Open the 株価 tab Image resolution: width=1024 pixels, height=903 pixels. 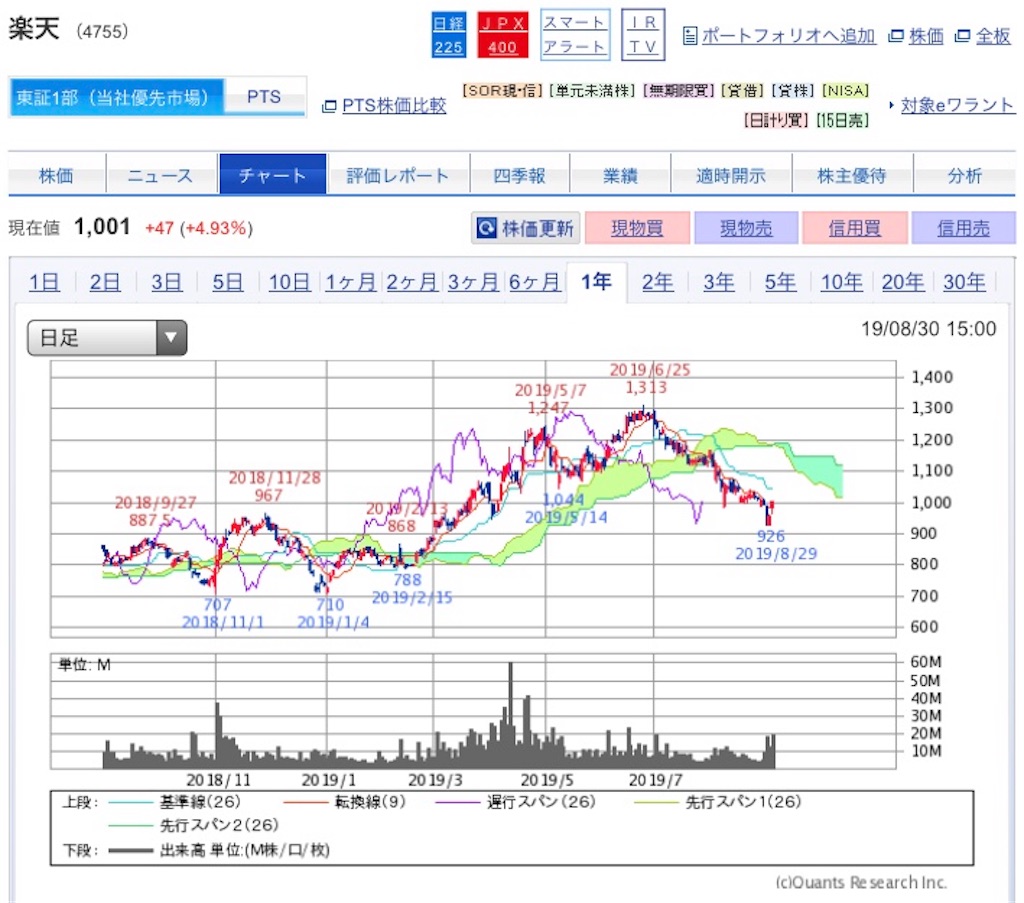57,175
